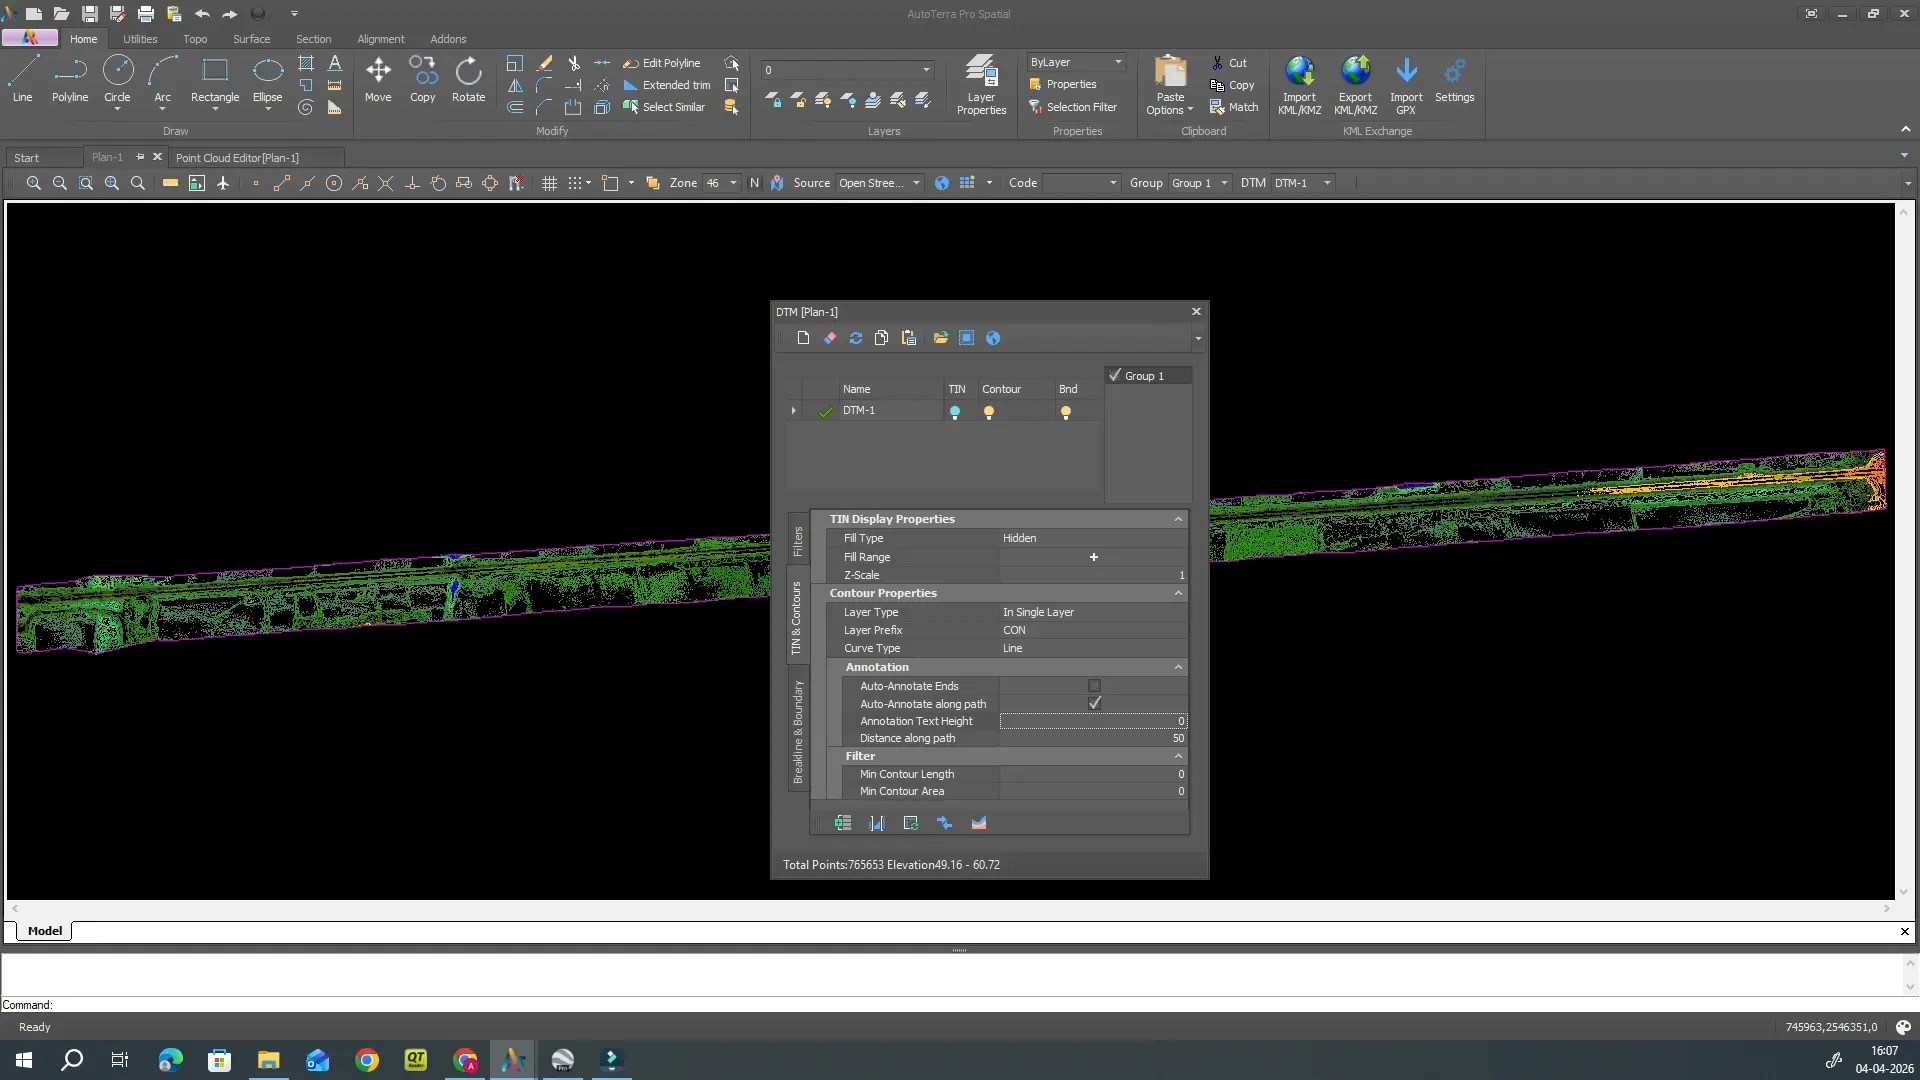Click the open folder icon in DTM toolbar
The width and height of the screenshot is (1920, 1080).
coord(940,338)
